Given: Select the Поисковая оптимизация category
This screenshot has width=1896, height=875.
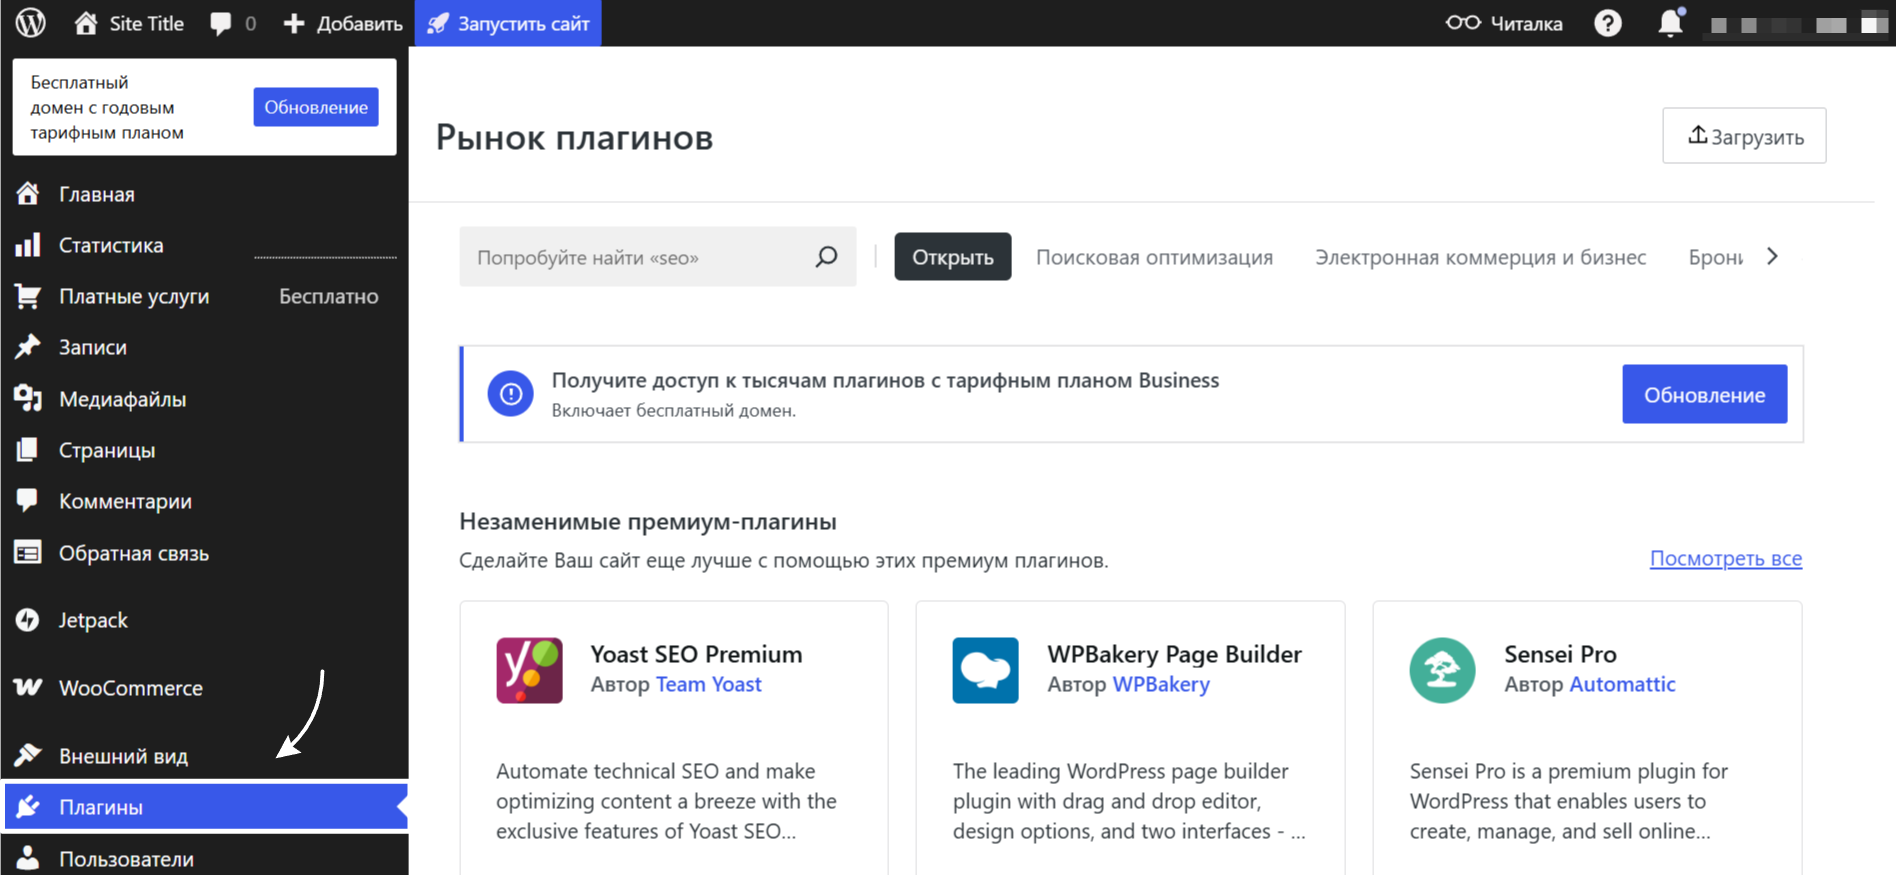Looking at the screenshot, I should 1154,257.
